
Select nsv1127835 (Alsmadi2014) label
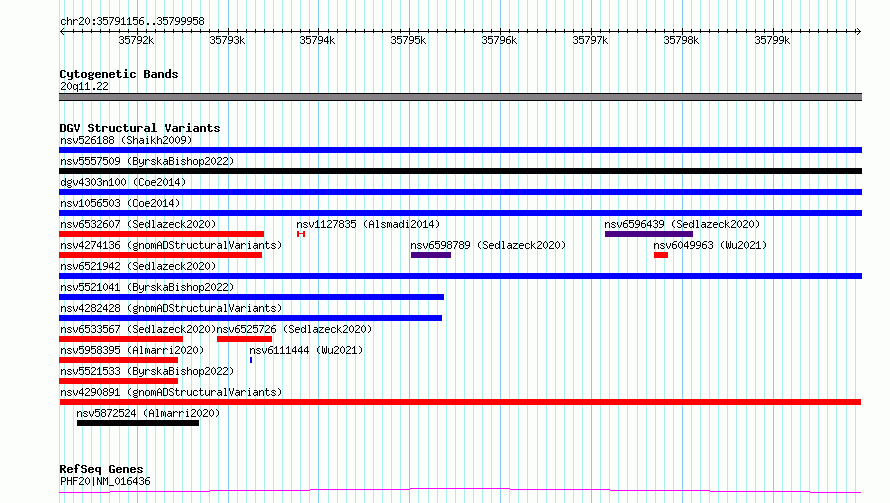click(x=368, y=224)
